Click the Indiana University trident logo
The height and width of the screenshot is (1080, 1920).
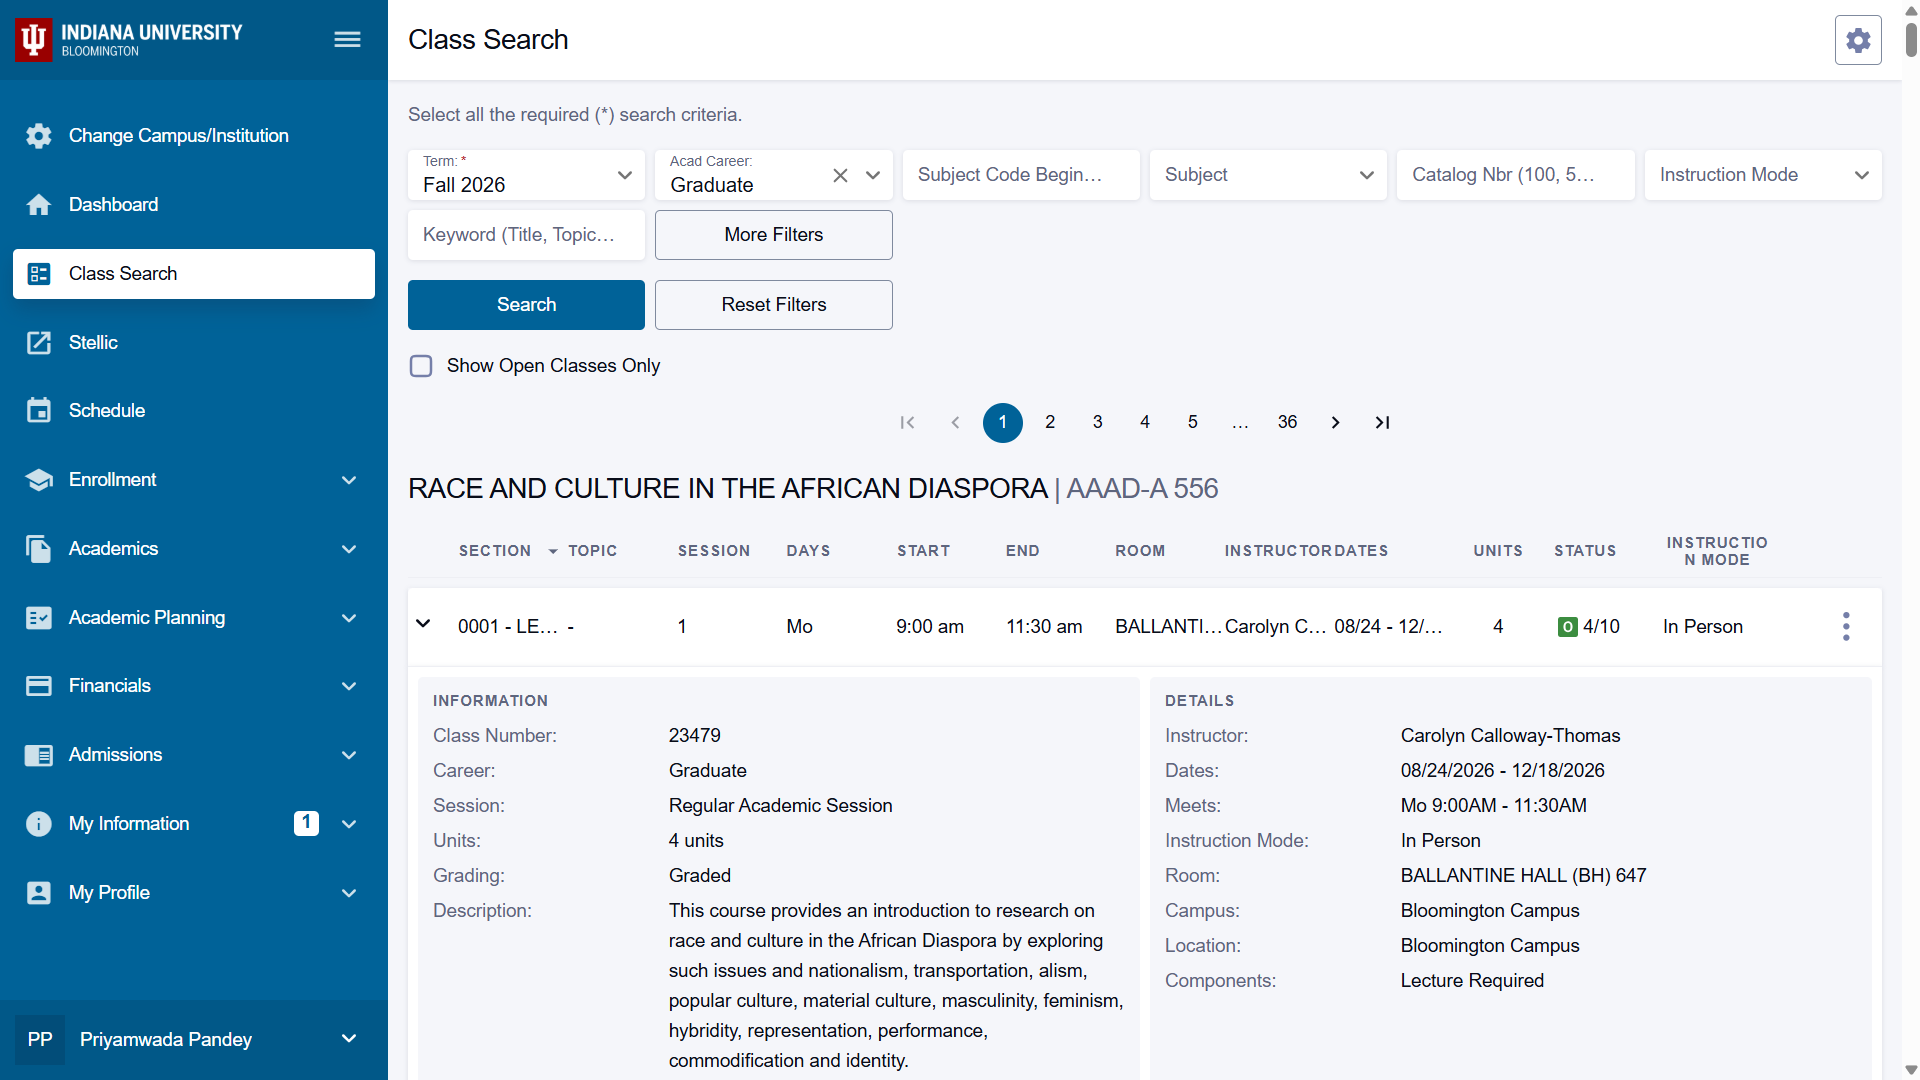coord(33,39)
